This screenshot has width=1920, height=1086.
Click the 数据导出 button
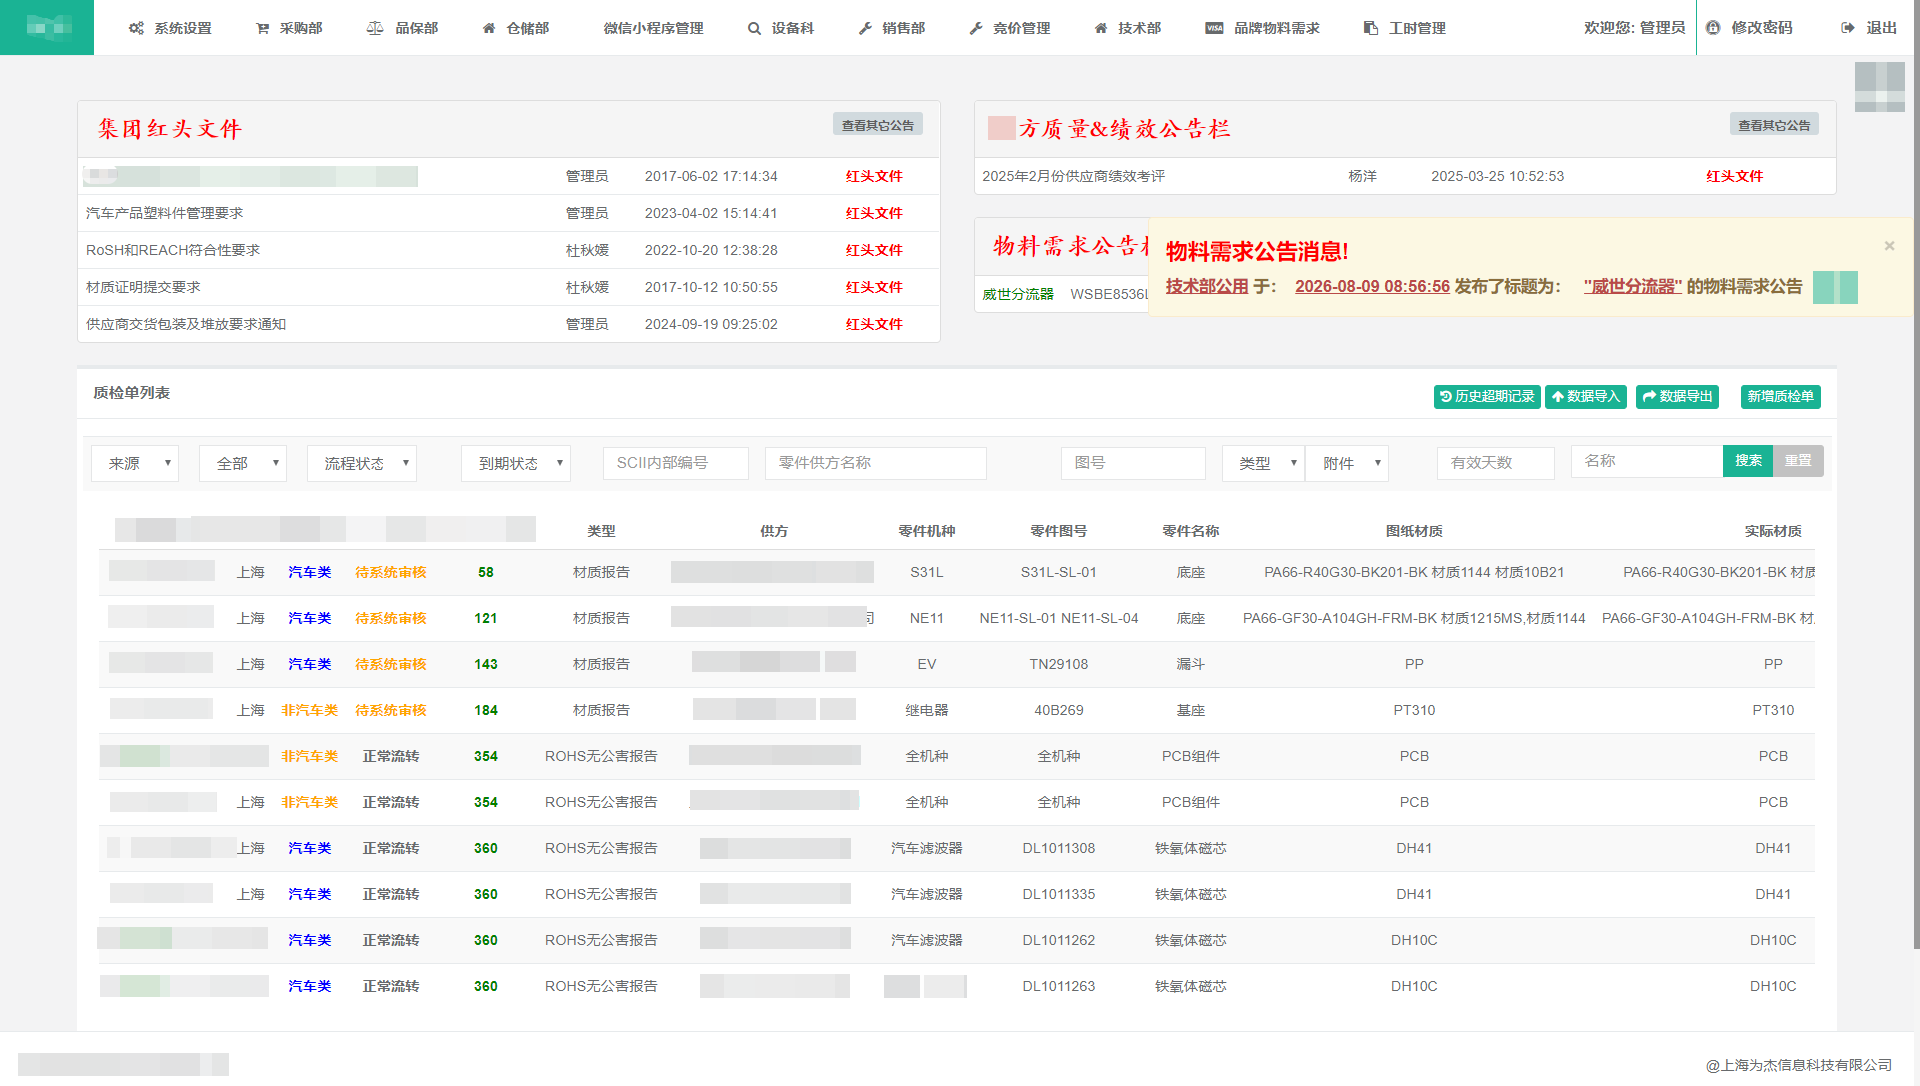[x=1677, y=397]
